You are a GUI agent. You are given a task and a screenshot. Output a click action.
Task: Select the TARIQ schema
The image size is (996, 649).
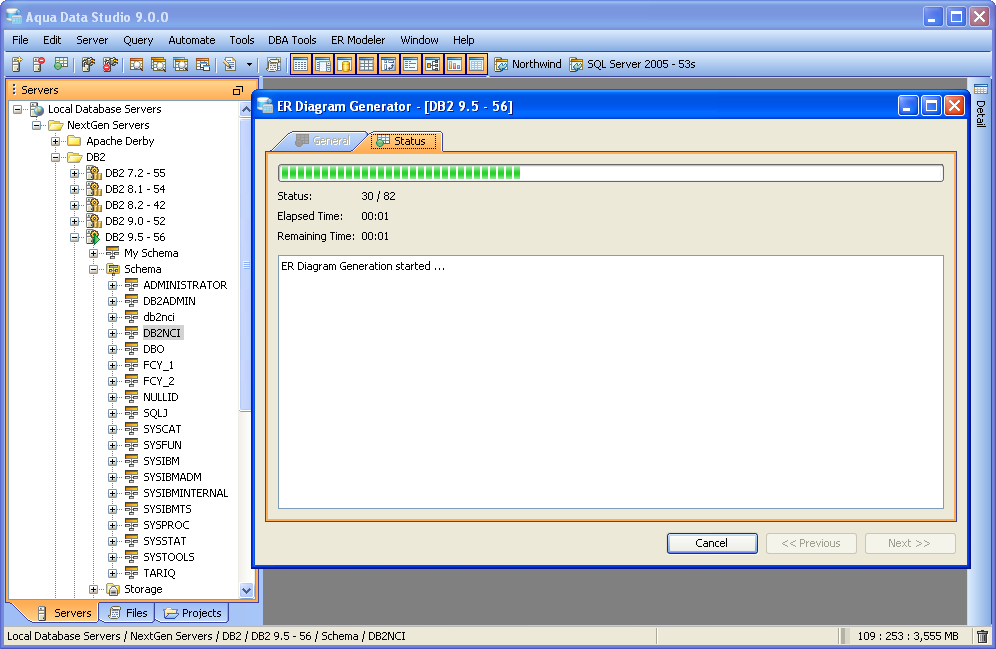[x=159, y=573]
